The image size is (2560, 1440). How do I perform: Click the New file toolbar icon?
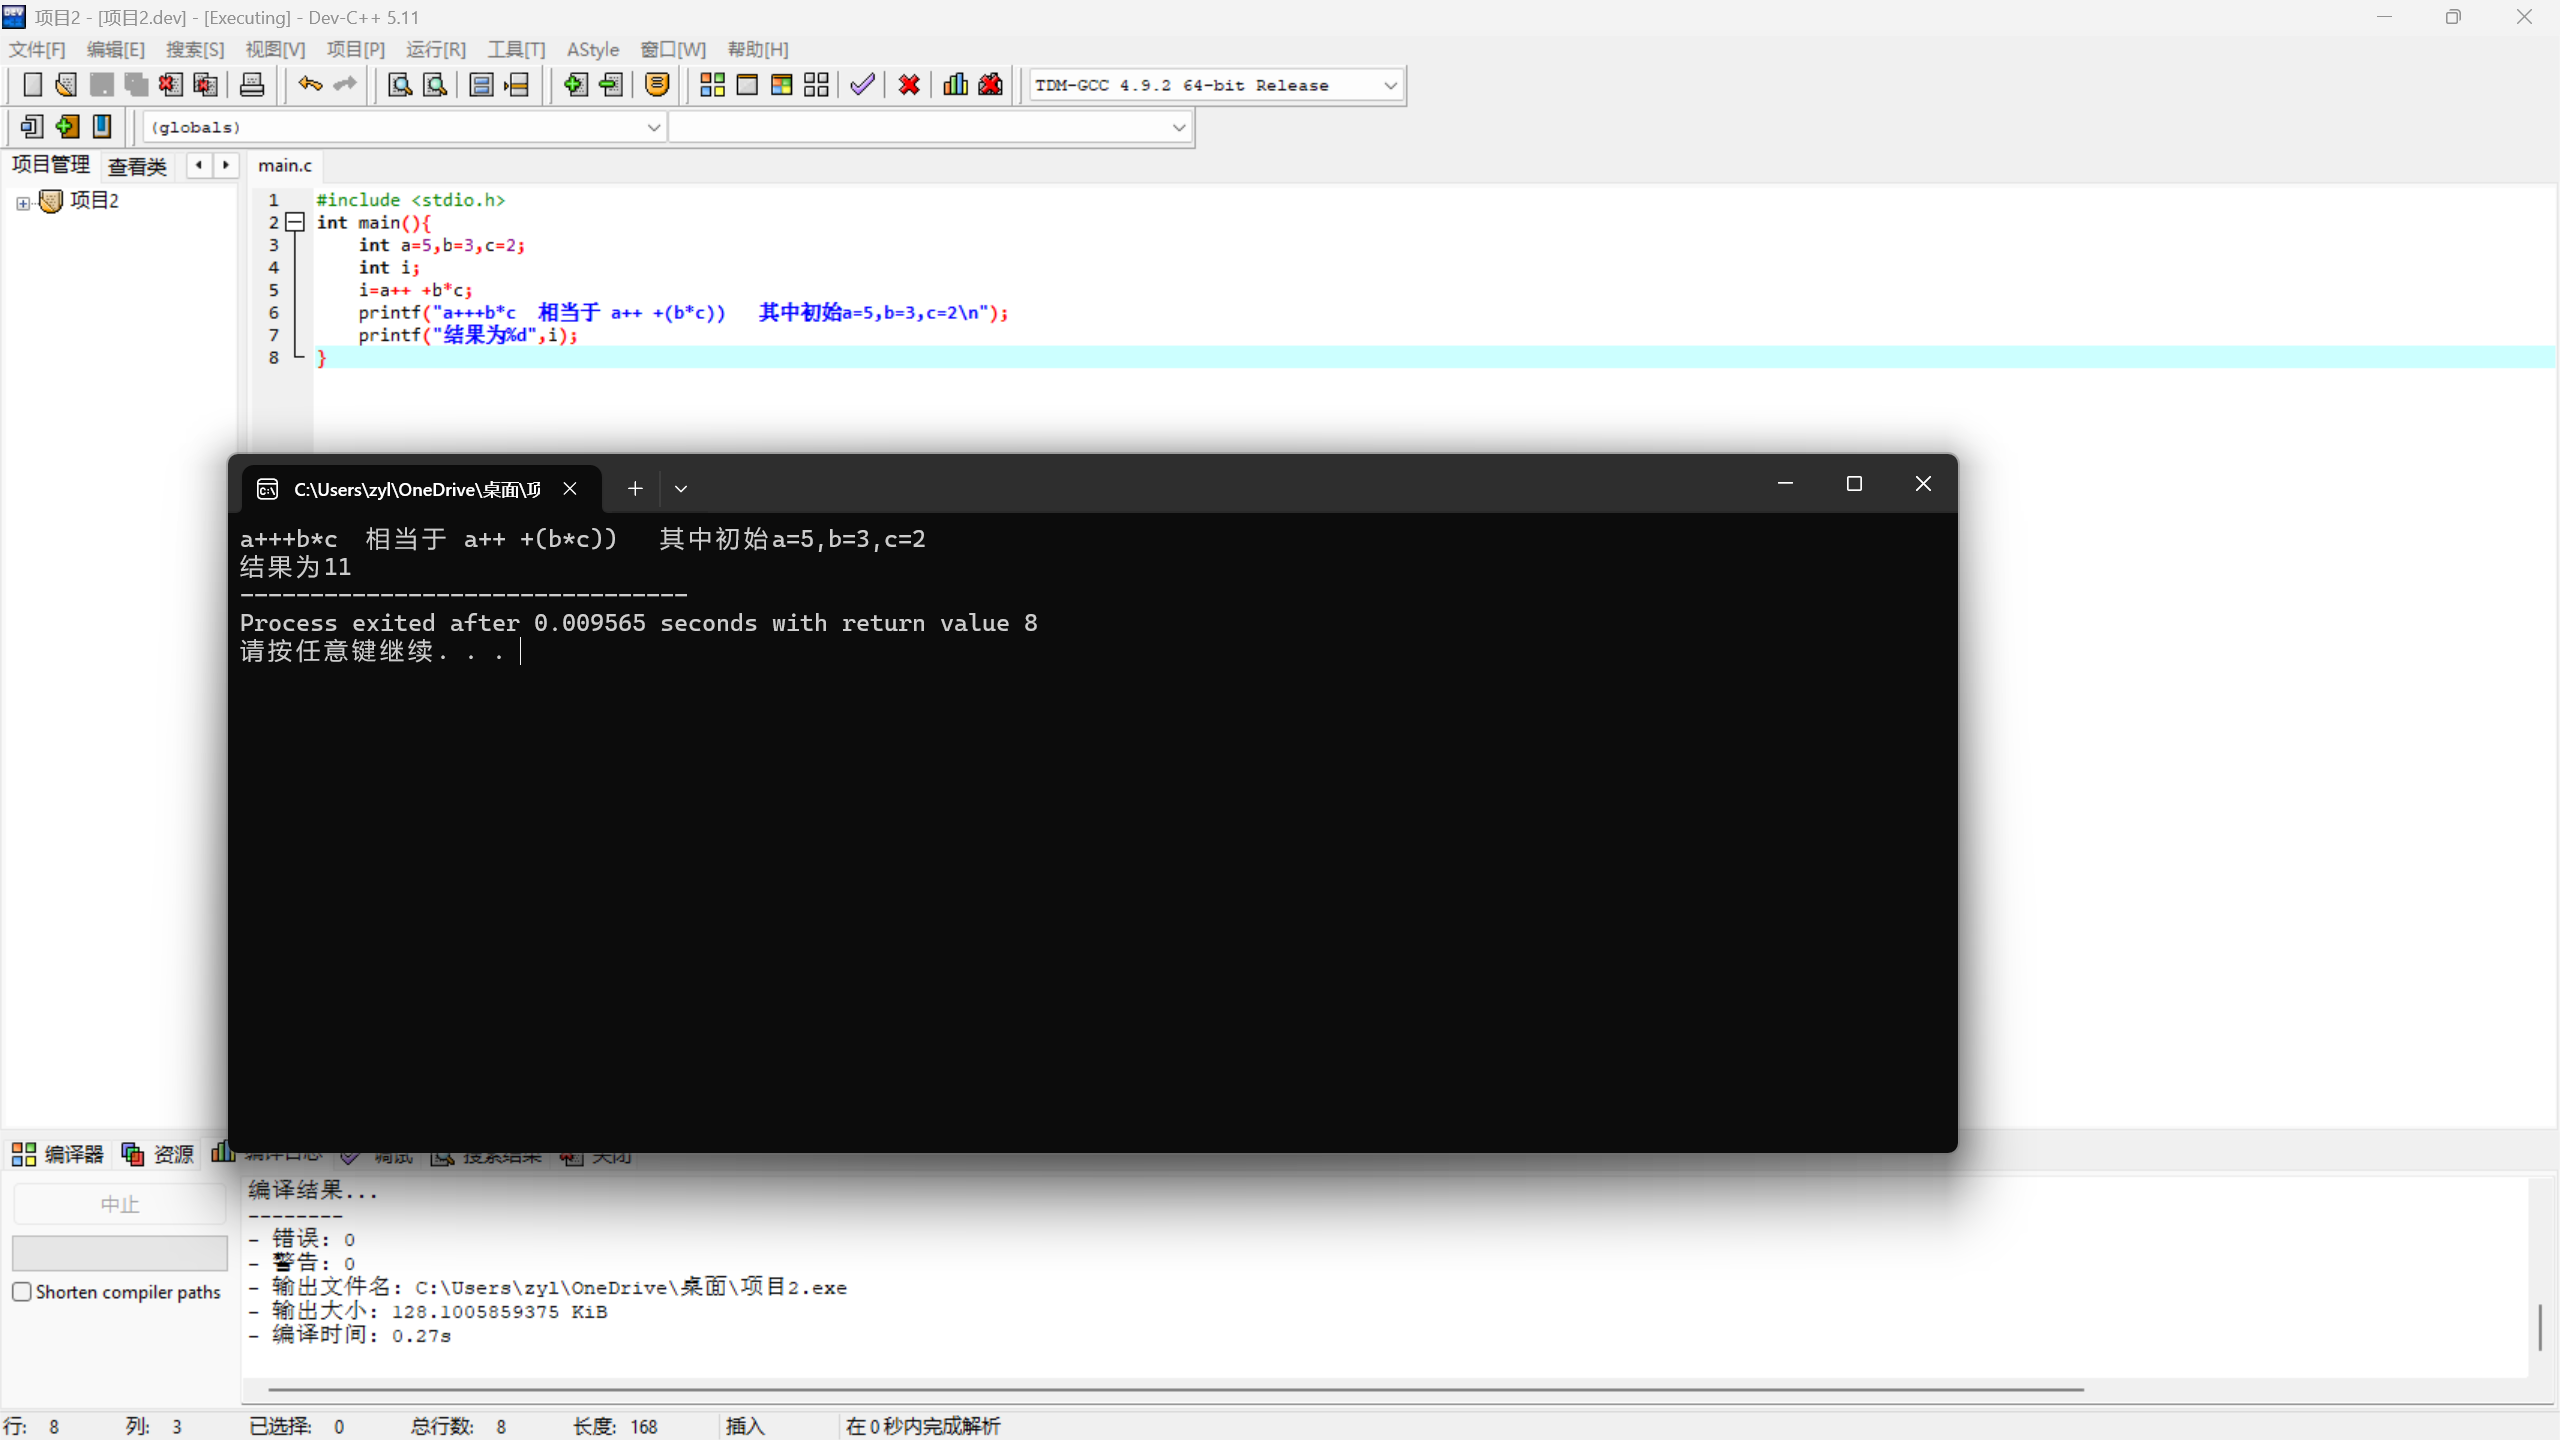pyautogui.click(x=32, y=85)
